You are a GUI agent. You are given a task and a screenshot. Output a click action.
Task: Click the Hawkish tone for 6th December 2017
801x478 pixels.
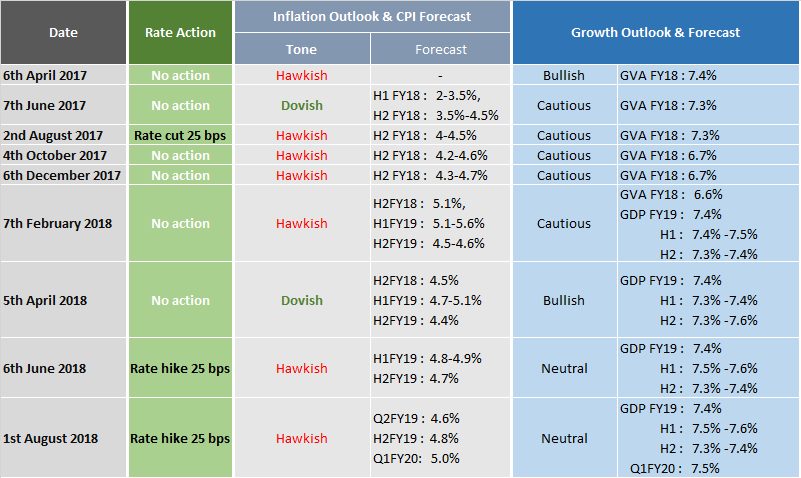click(x=302, y=175)
